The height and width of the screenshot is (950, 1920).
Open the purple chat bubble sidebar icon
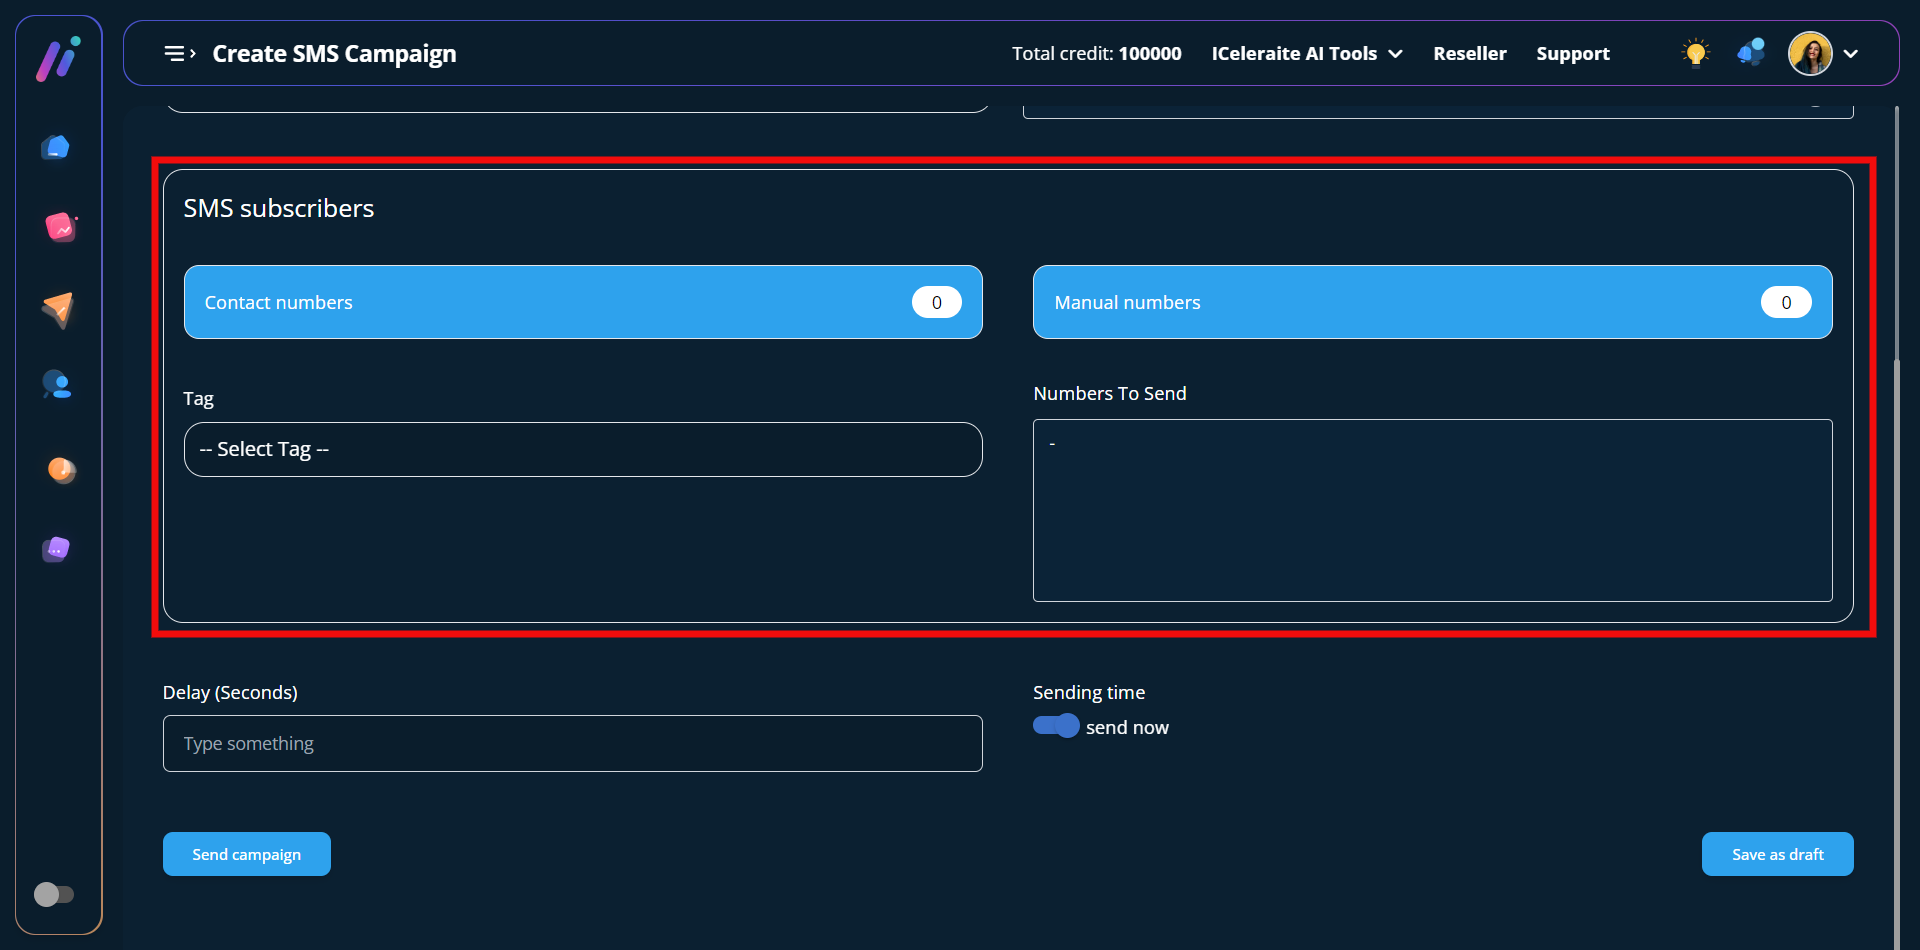[x=57, y=549]
